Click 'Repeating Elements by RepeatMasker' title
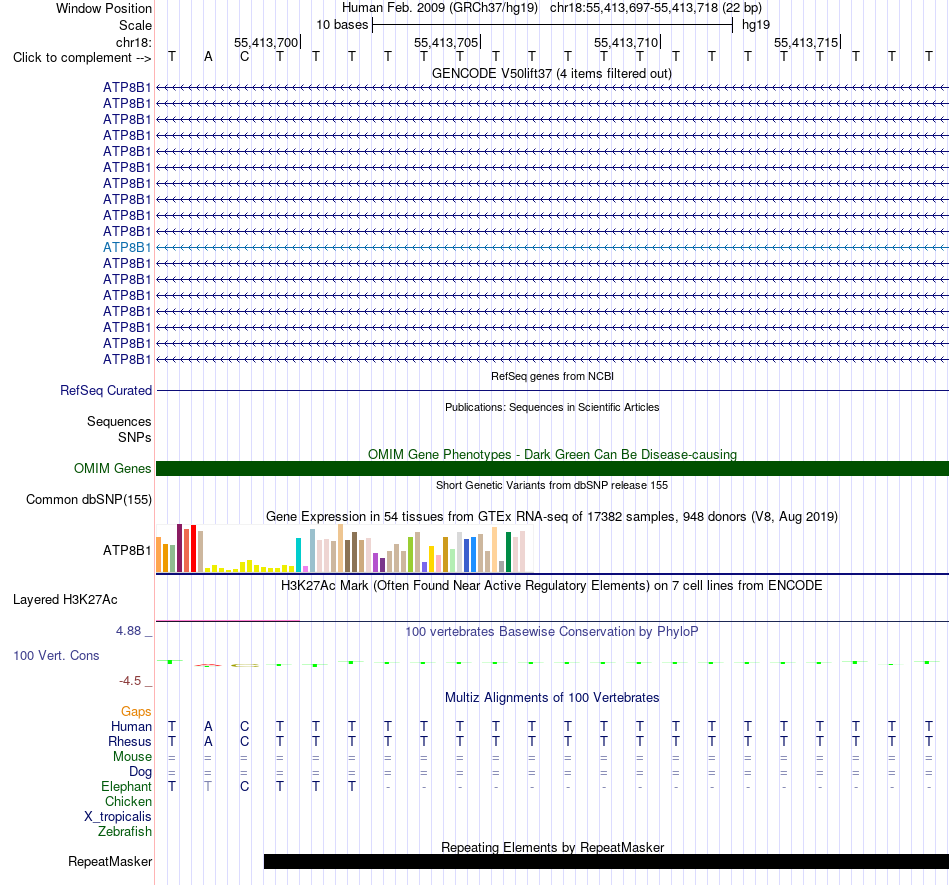 (552, 847)
